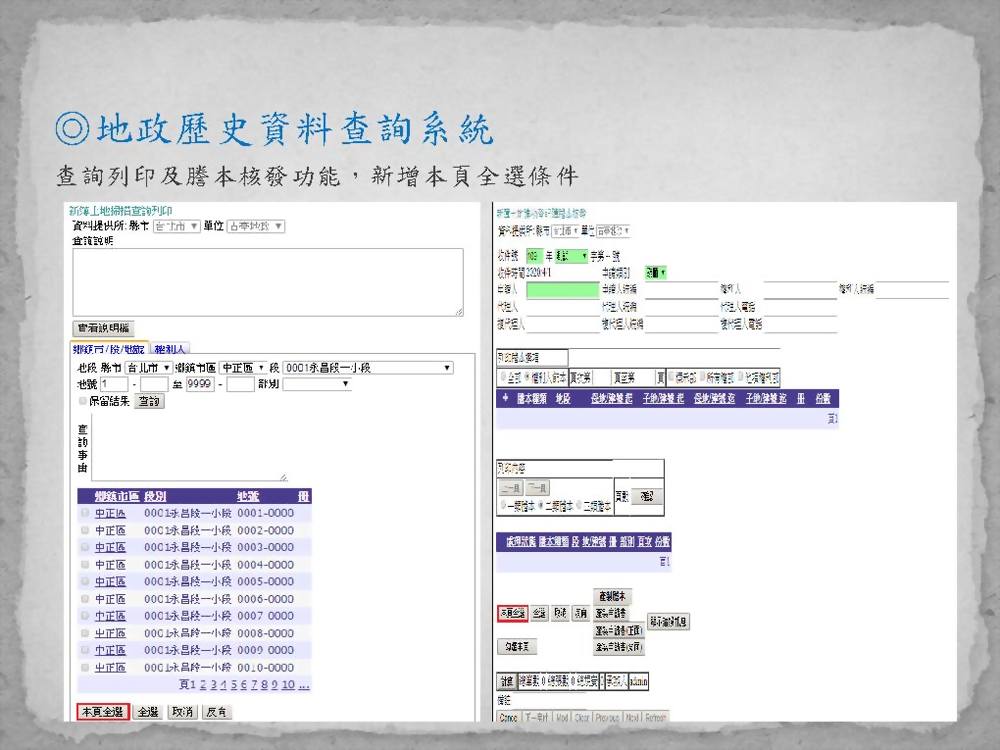Screen dimensions: 1000x750
Task: Click in the 查詢說明 text area
Action: click(267, 282)
